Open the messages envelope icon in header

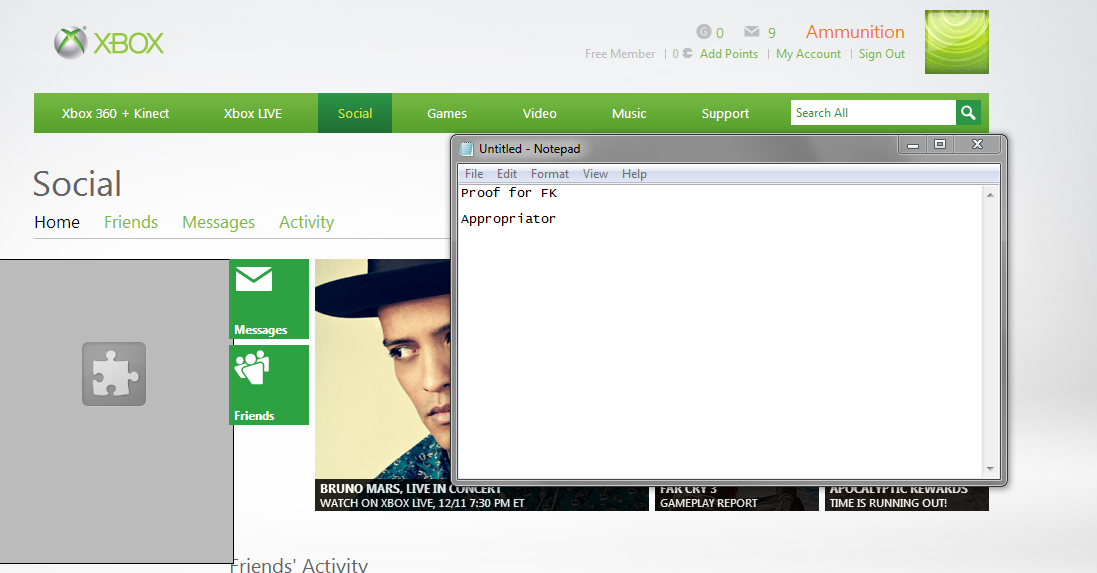tap(751, 31)
